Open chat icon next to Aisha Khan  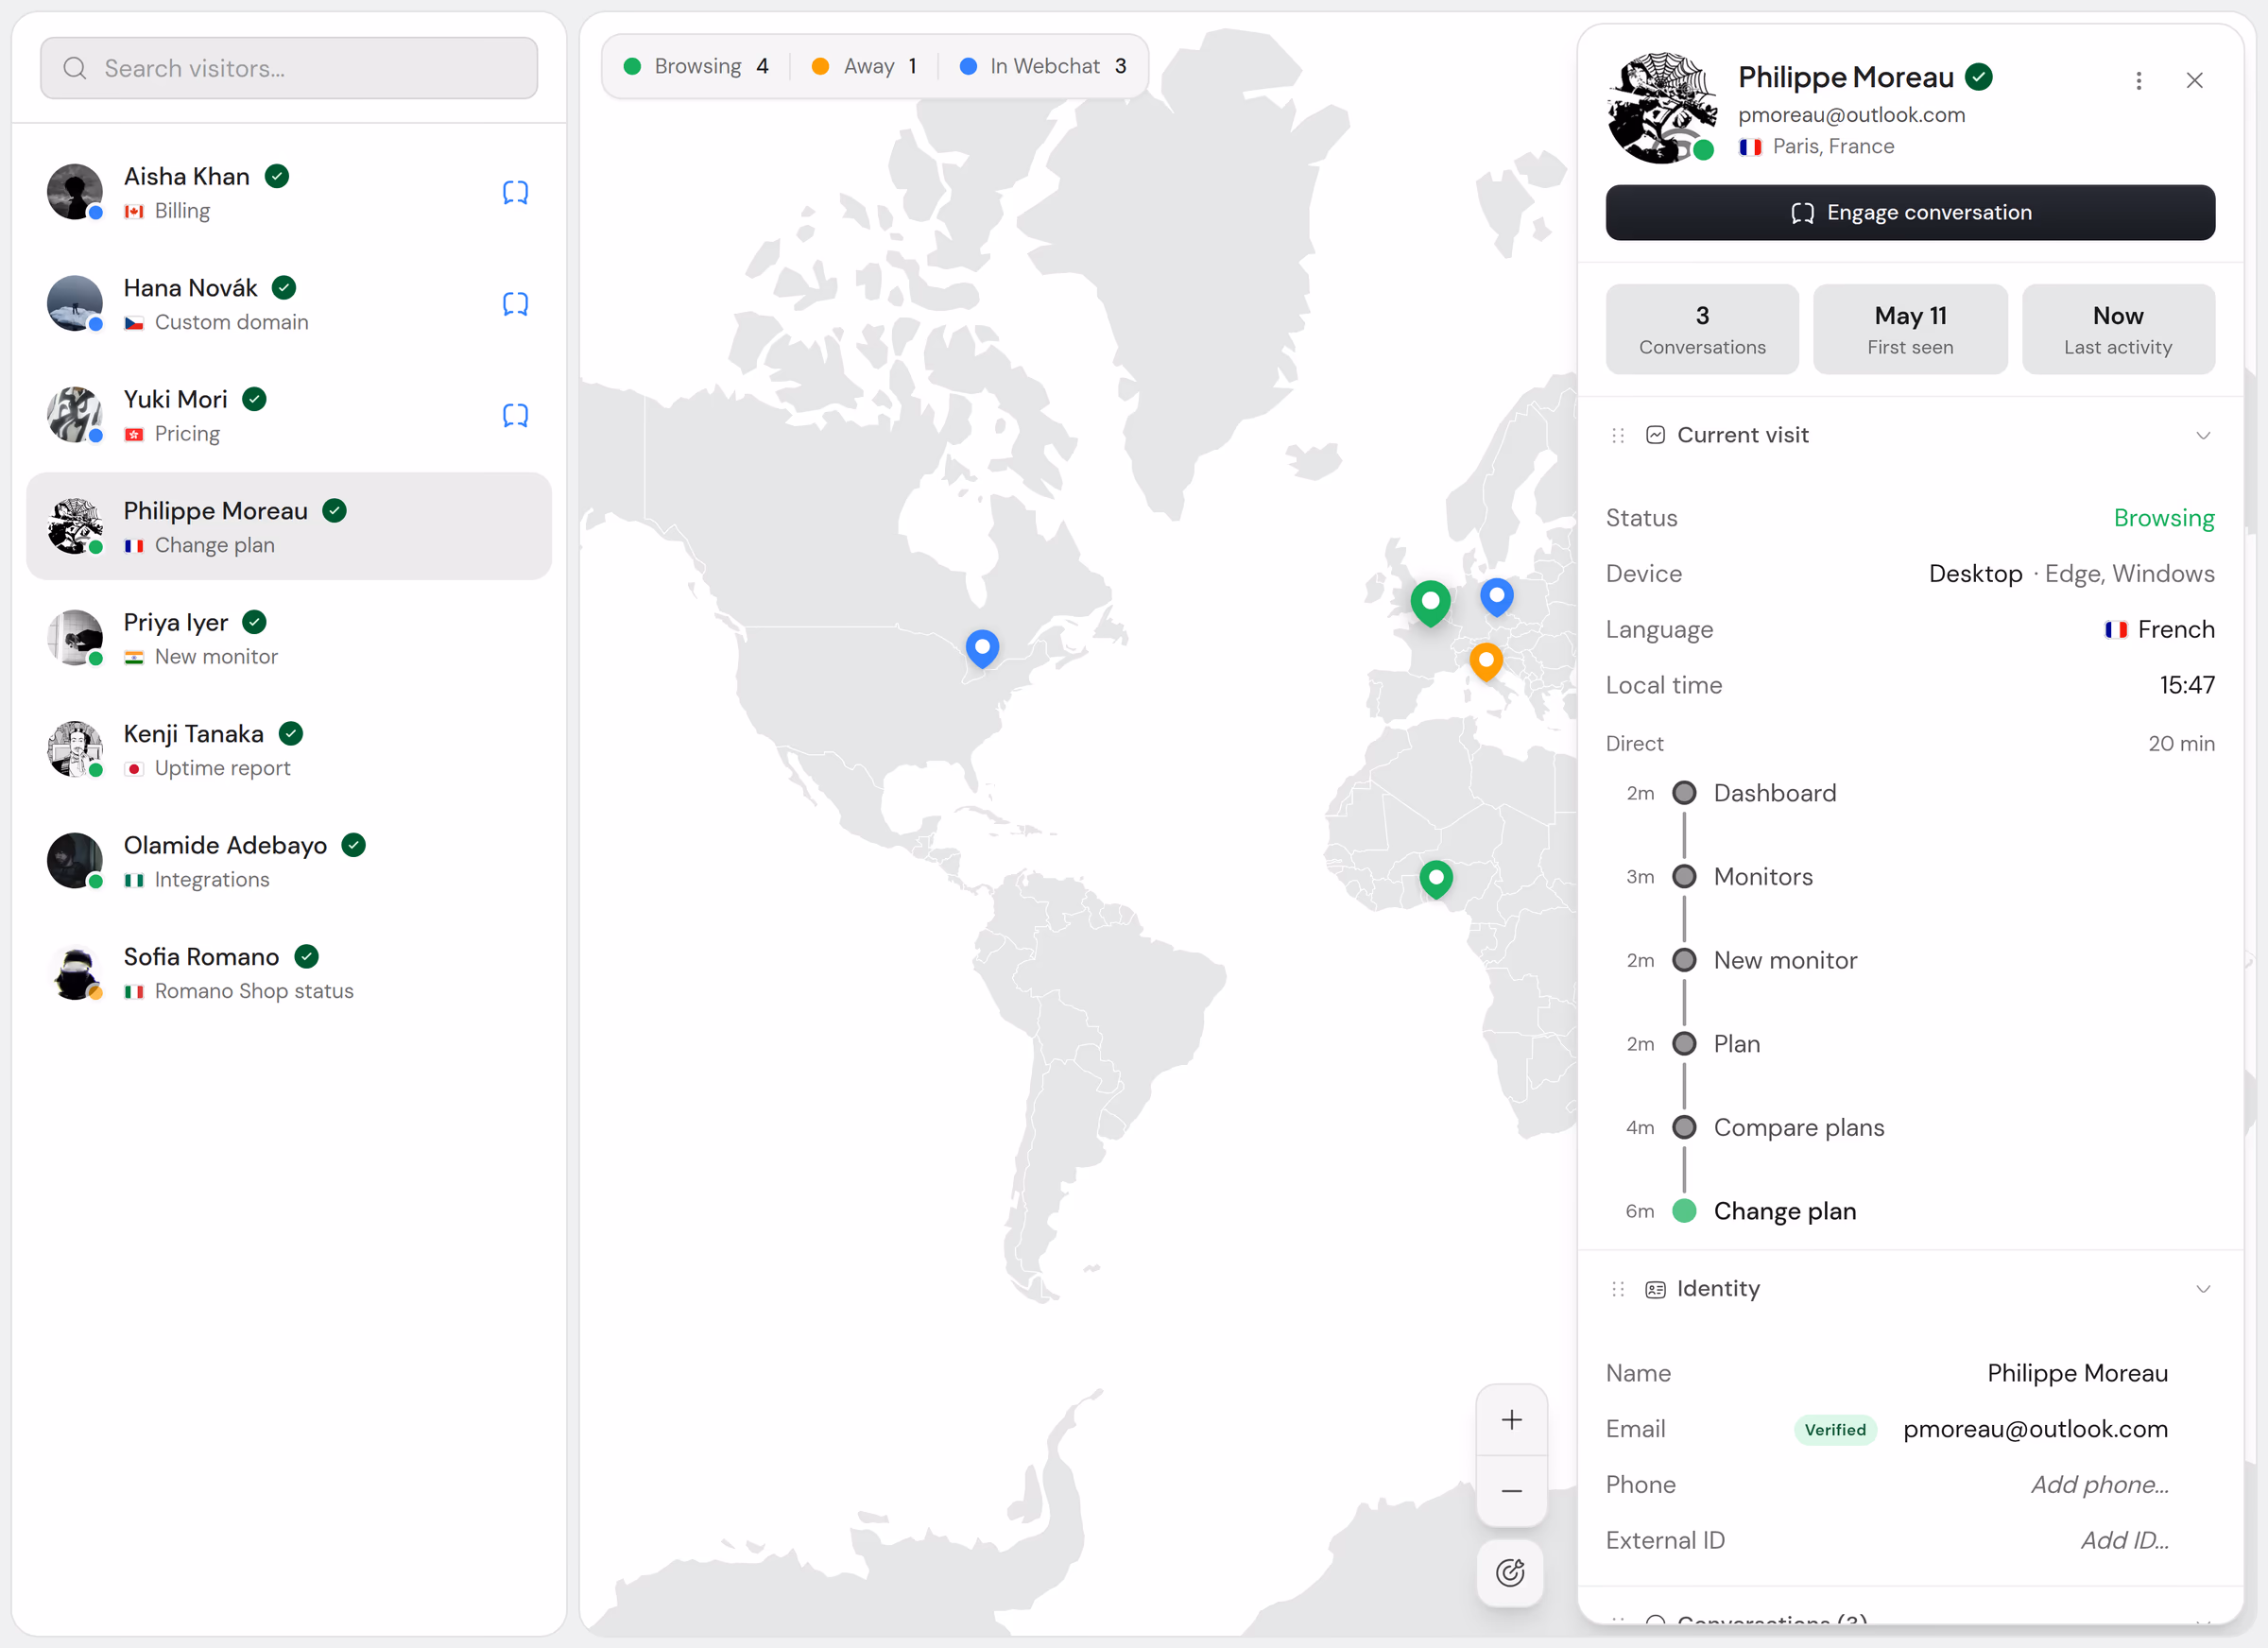(515, 193)
